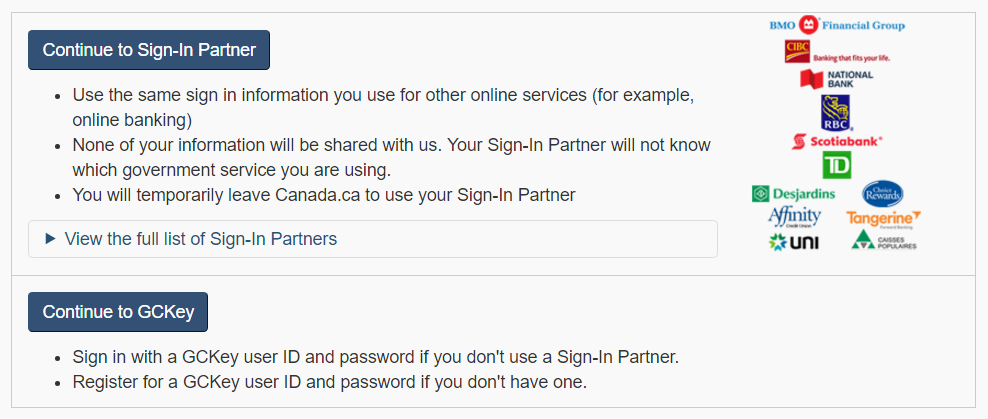This screenshot has width=988, height=419.
Task: Click the RBC lion logo
Action: point(836,113)
